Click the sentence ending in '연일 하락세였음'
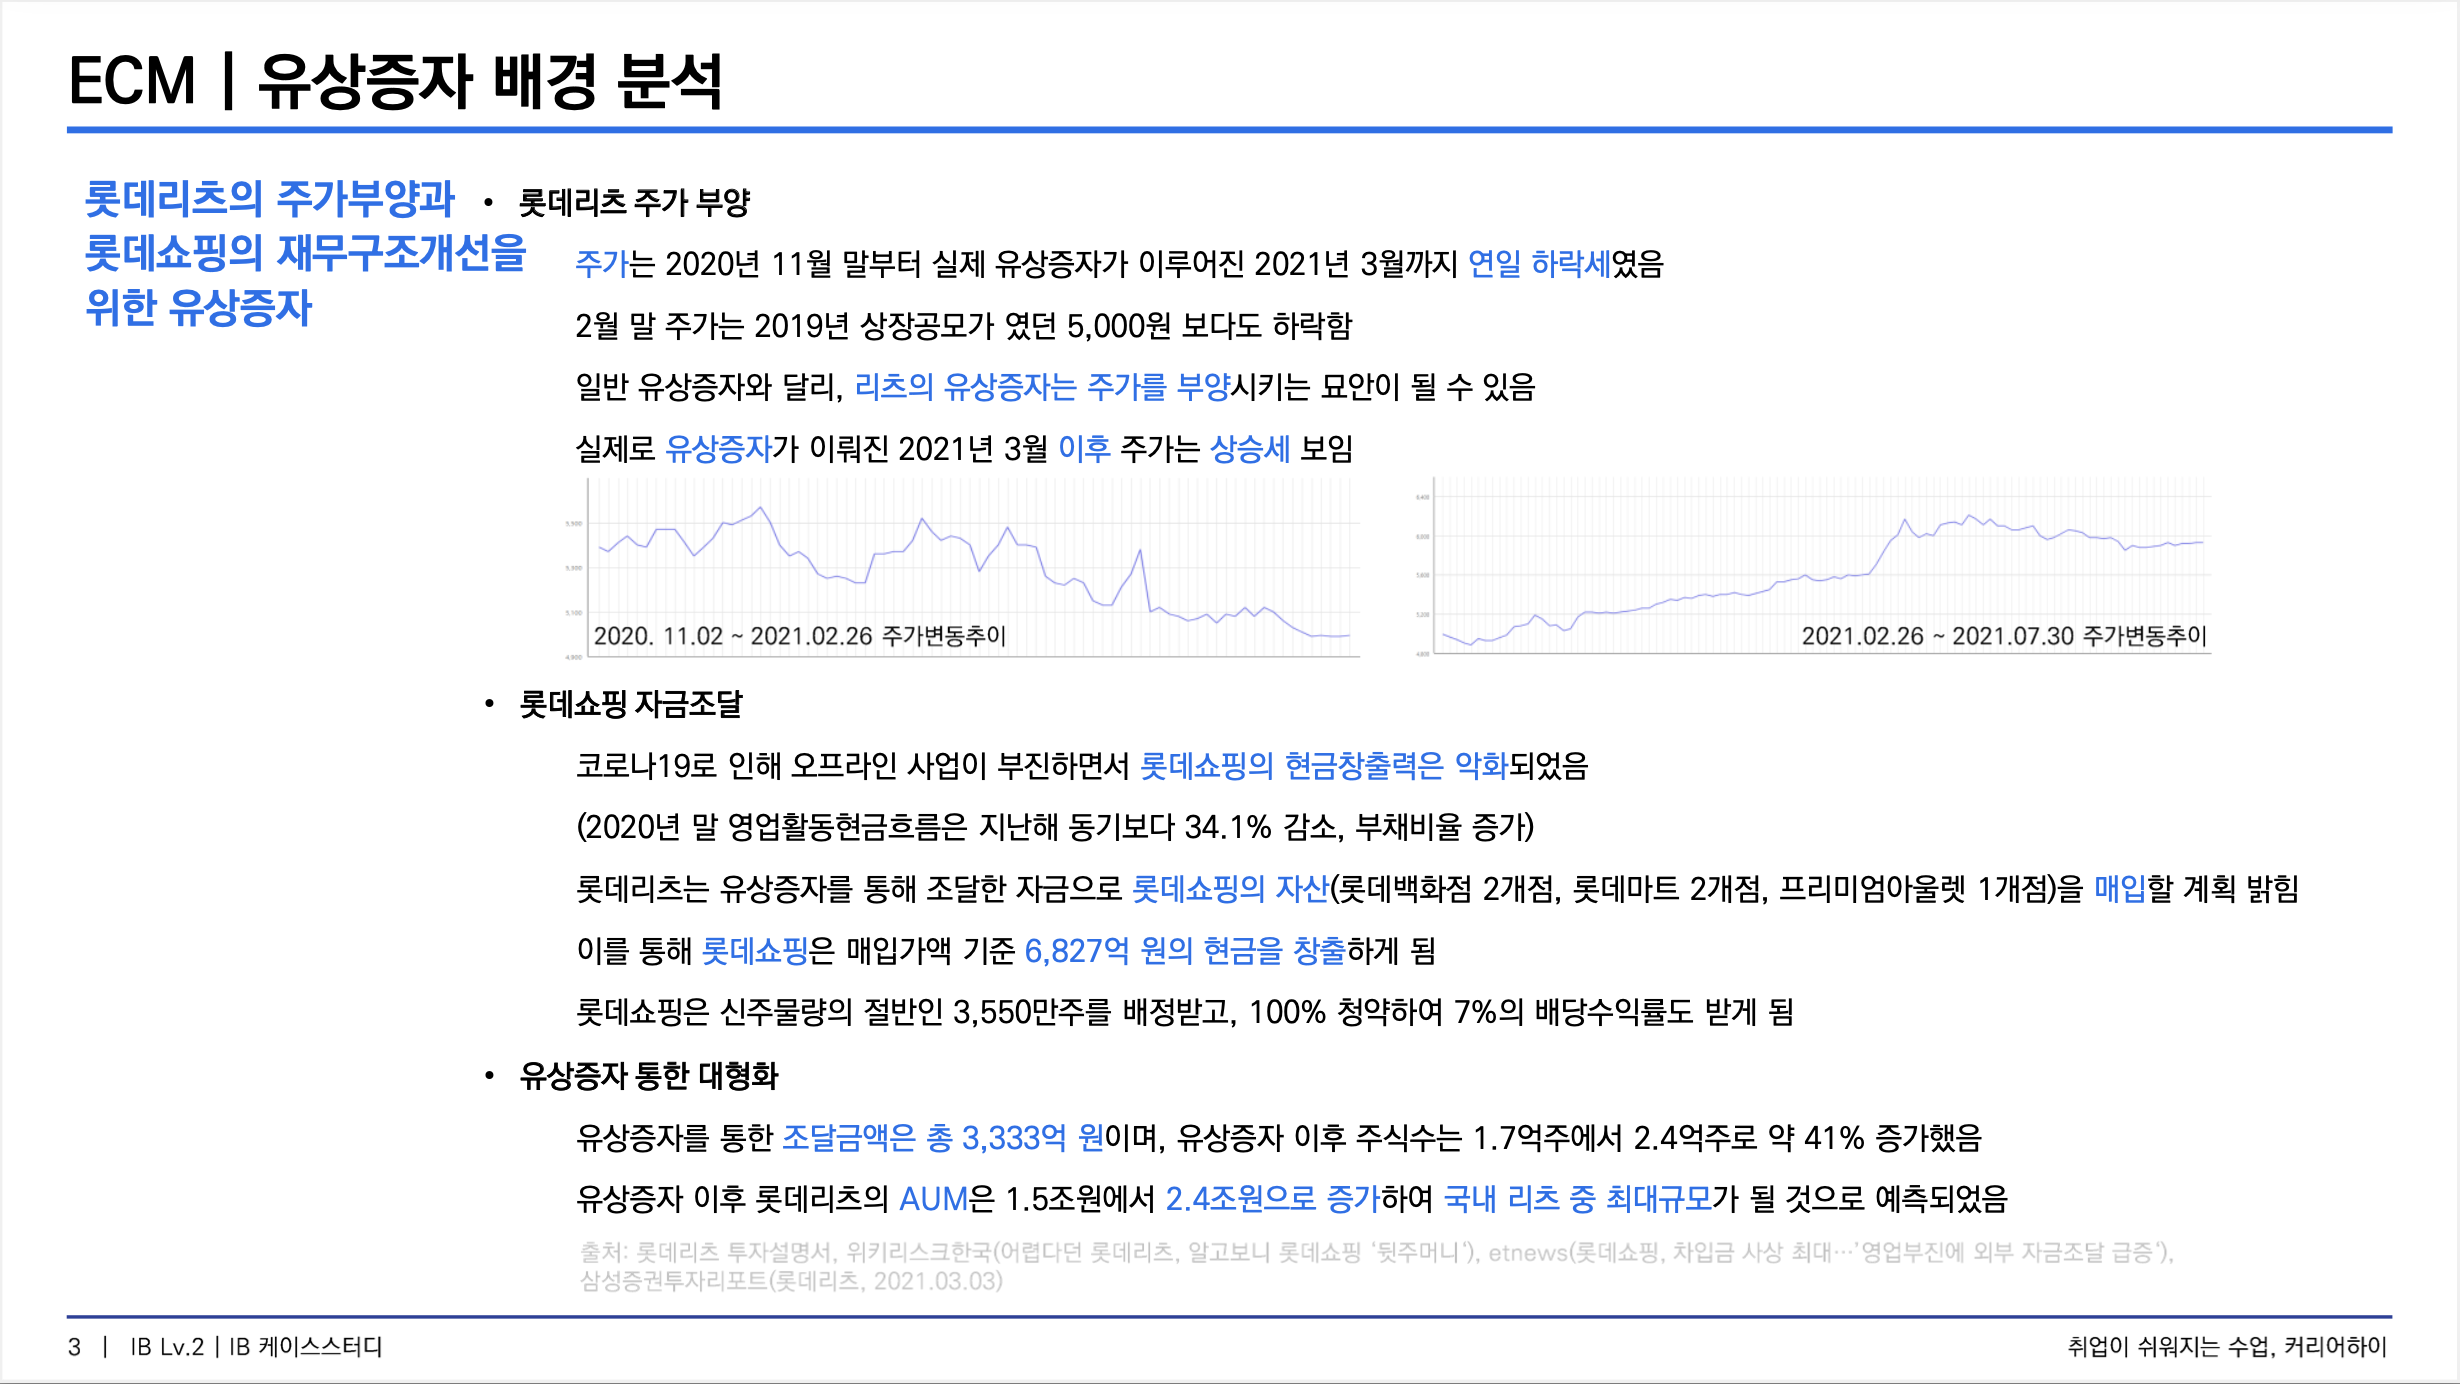 (1119, 264)
